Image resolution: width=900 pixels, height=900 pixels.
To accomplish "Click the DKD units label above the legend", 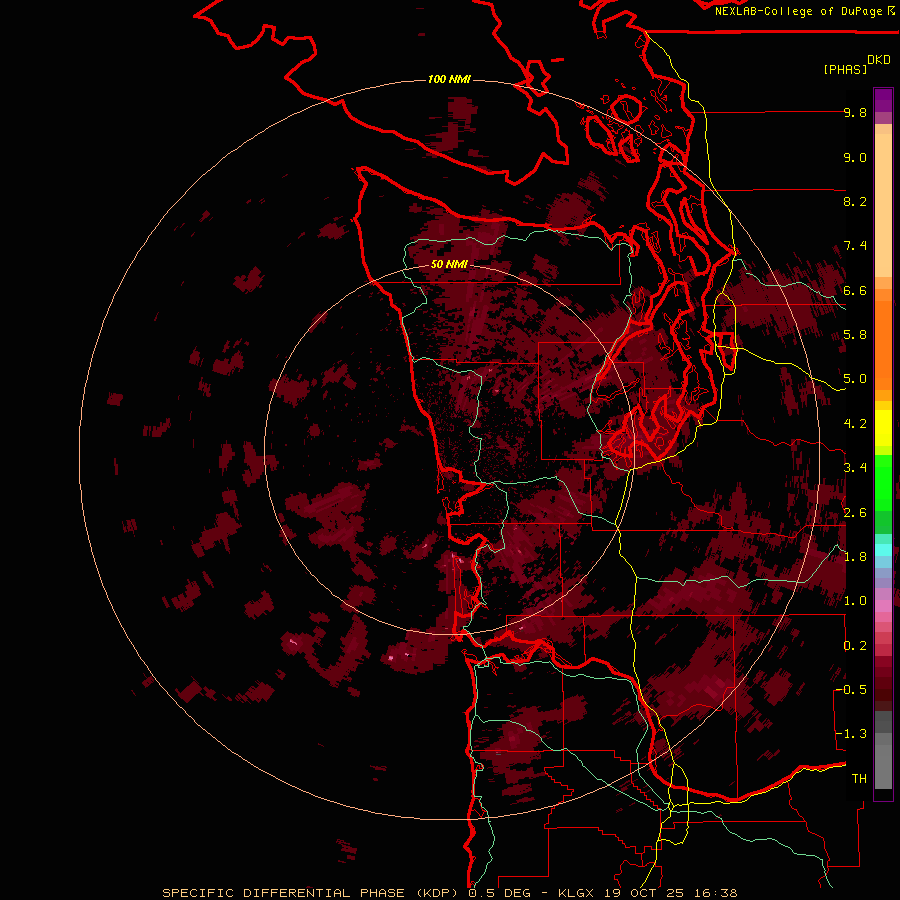I will tap(879, 60).
